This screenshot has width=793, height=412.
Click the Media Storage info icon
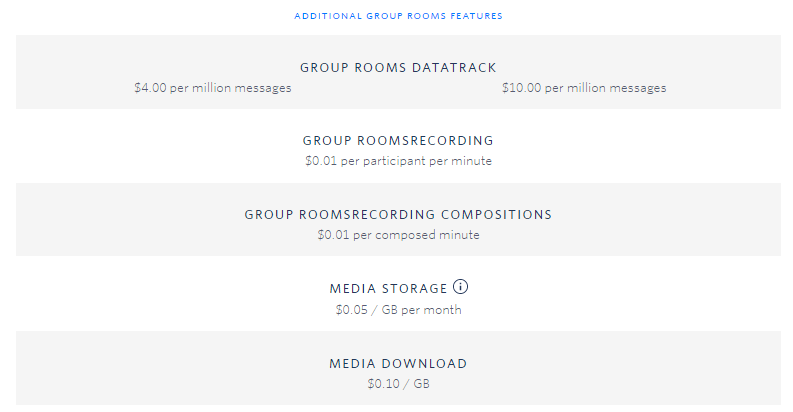460,287
